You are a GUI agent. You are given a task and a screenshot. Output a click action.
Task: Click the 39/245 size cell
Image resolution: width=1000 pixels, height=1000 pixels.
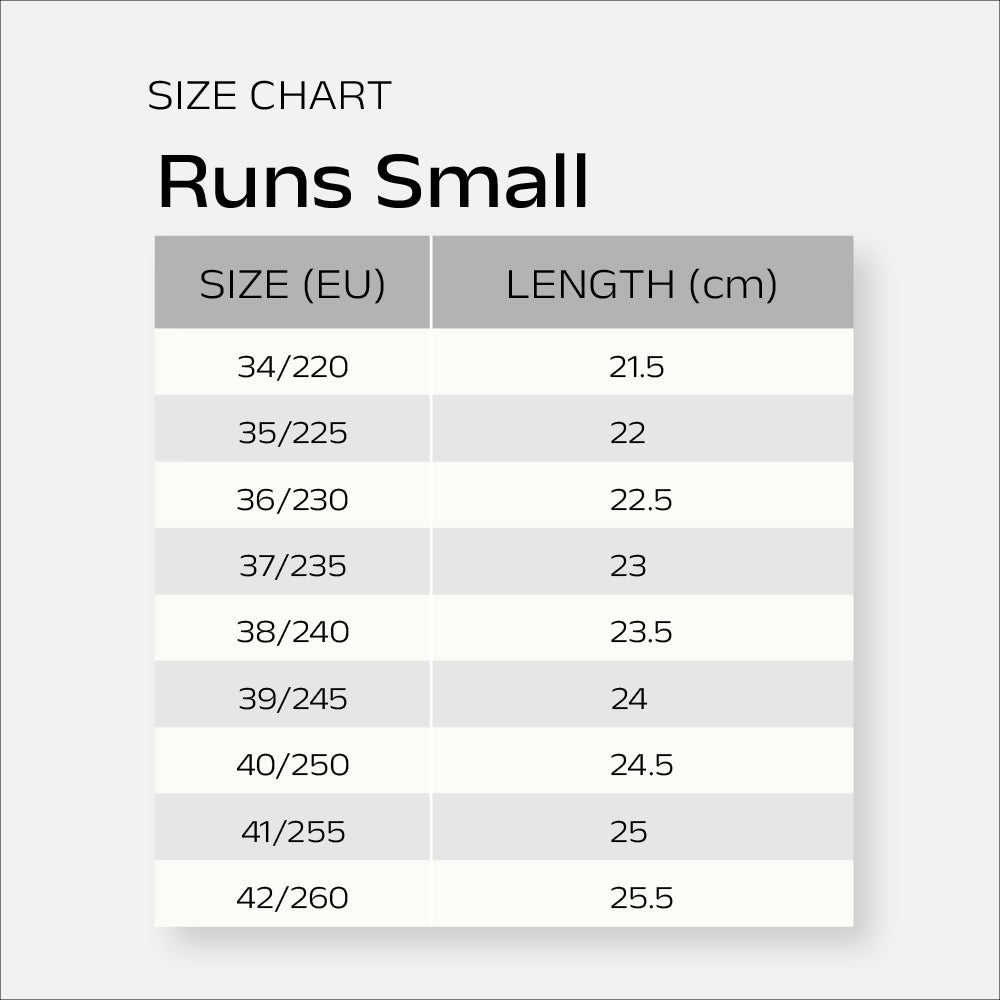click(x=292, y=699)
